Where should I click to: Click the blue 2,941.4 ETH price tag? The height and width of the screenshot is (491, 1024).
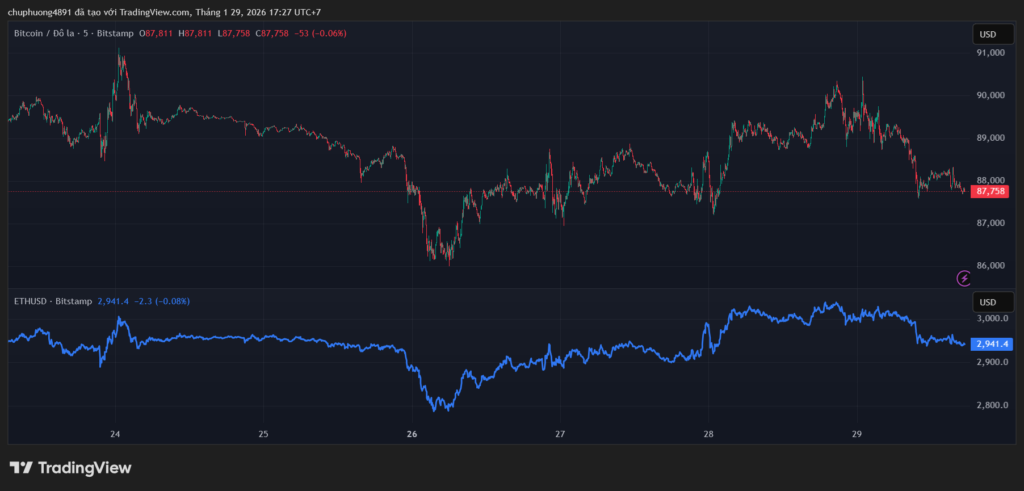click(x=992, y=344)
